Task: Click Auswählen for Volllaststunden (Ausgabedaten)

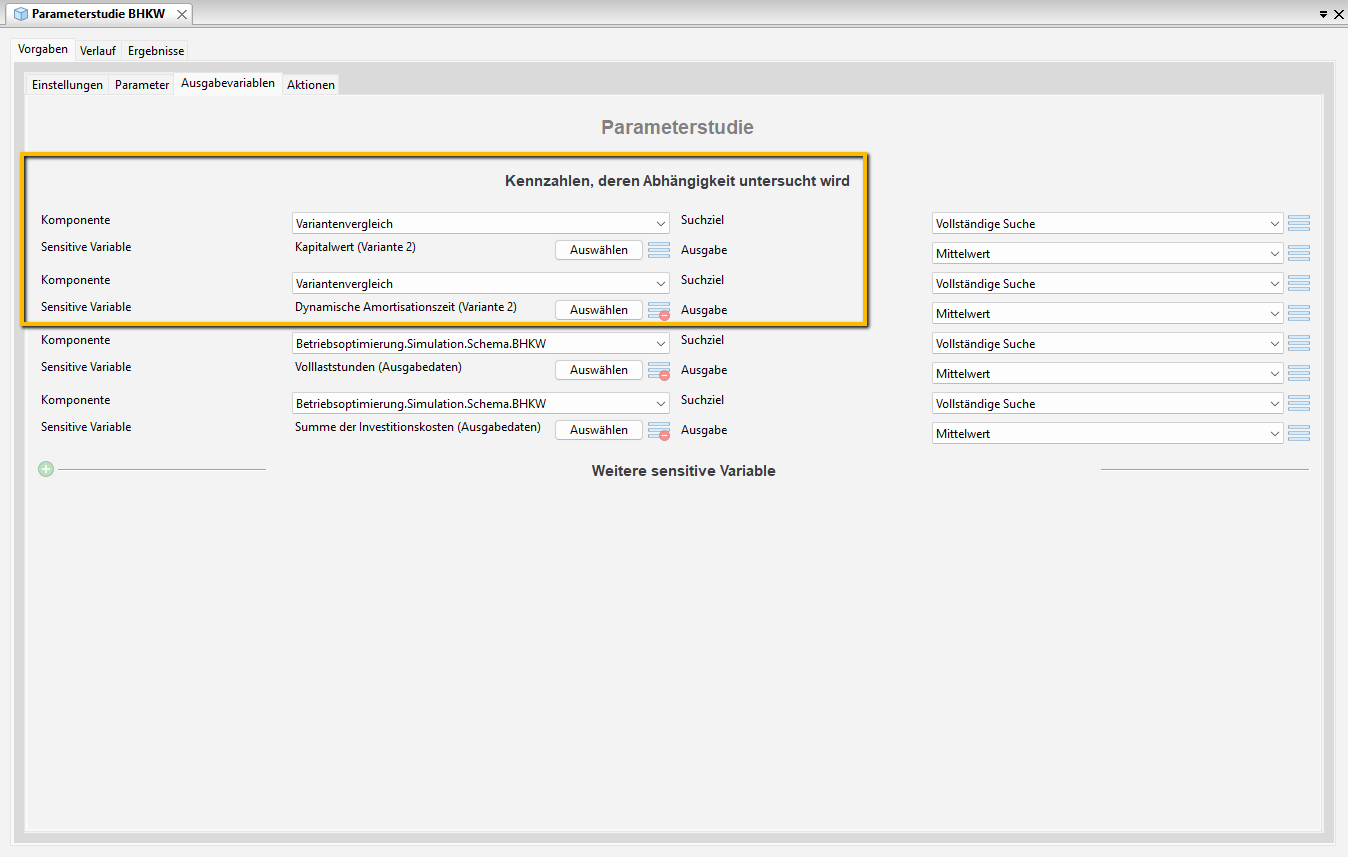Action: coord(599,370)
